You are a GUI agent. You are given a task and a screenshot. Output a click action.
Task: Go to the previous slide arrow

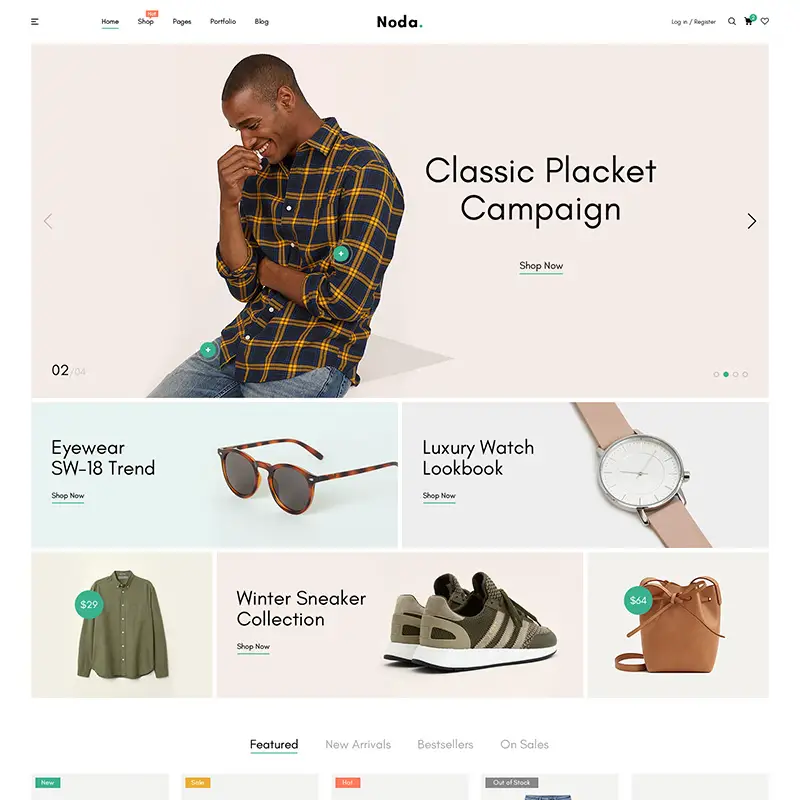tap(48, 221)
